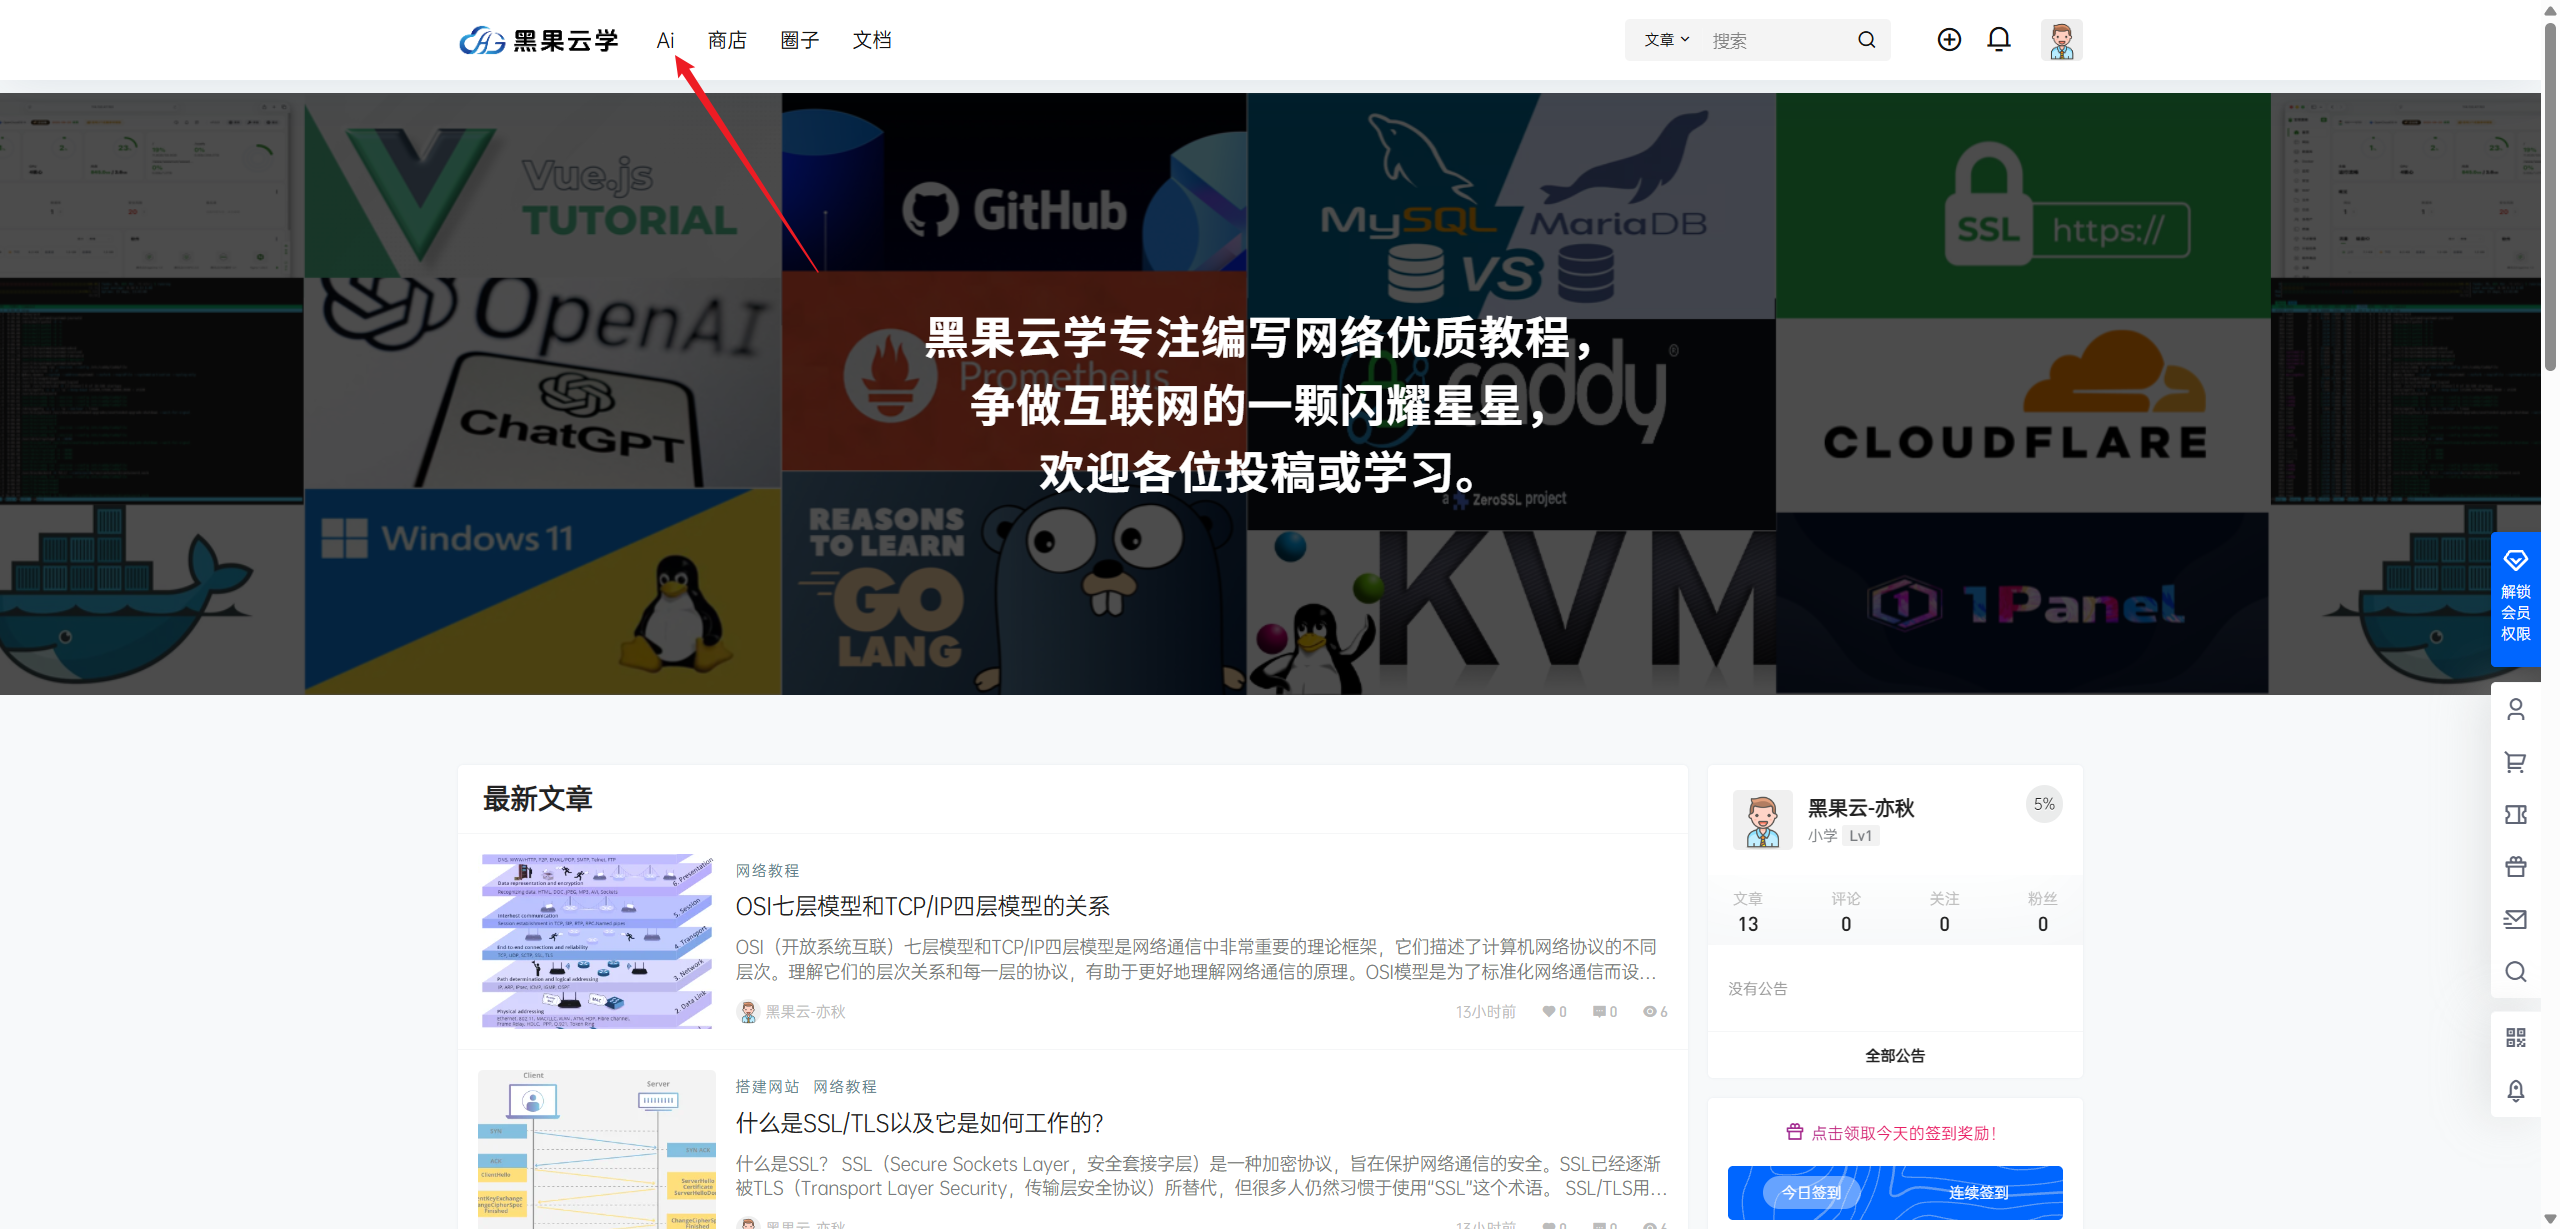Click the plus icon to create new content
This screenshot has width=2560, height=1229.
[x=1949, y=39]
